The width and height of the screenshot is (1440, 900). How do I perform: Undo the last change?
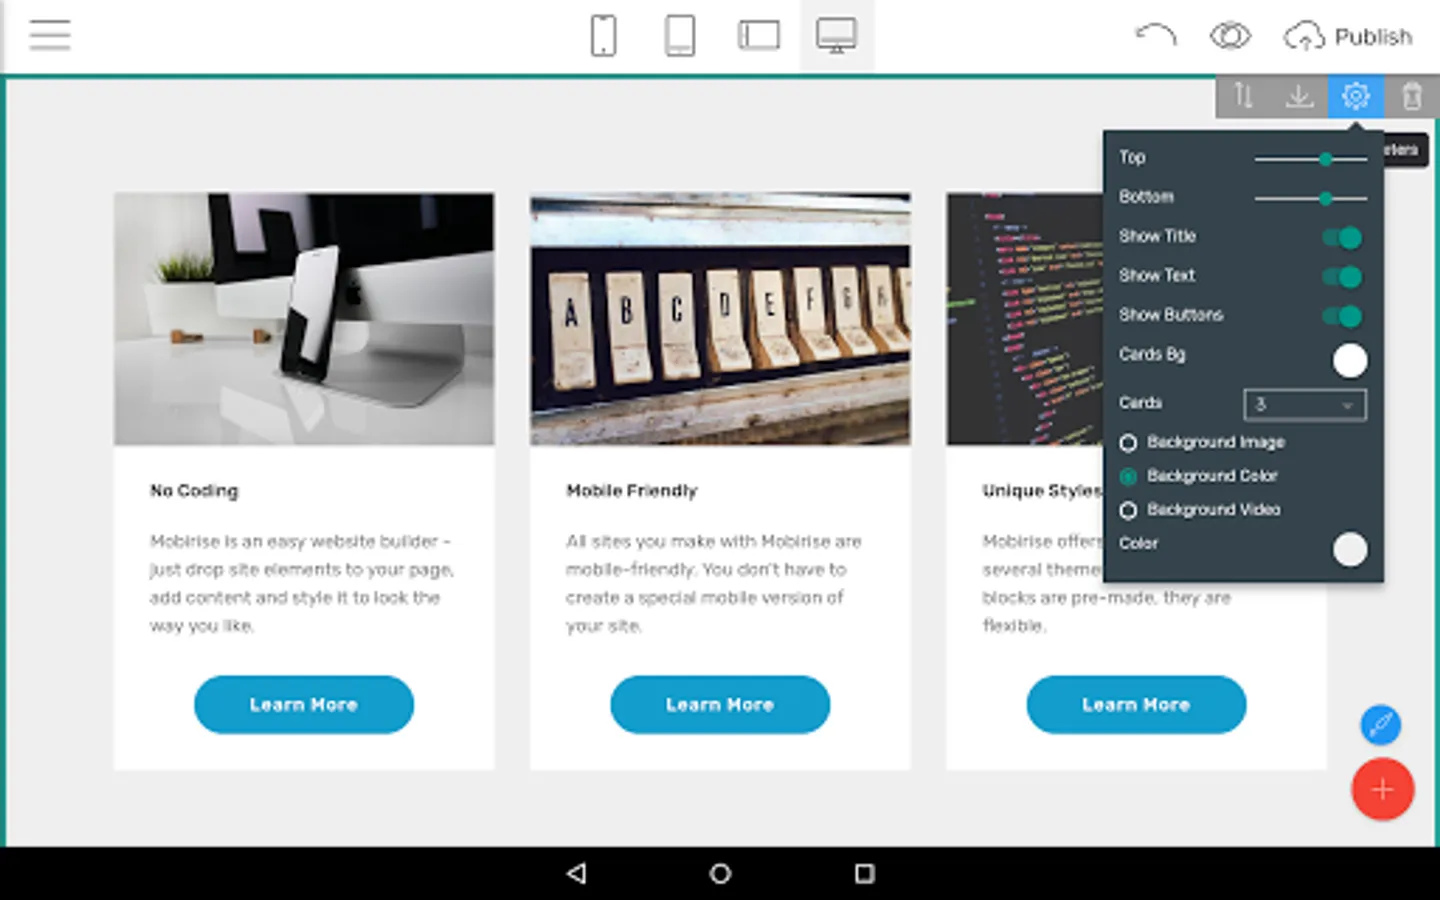(1155, 36)
